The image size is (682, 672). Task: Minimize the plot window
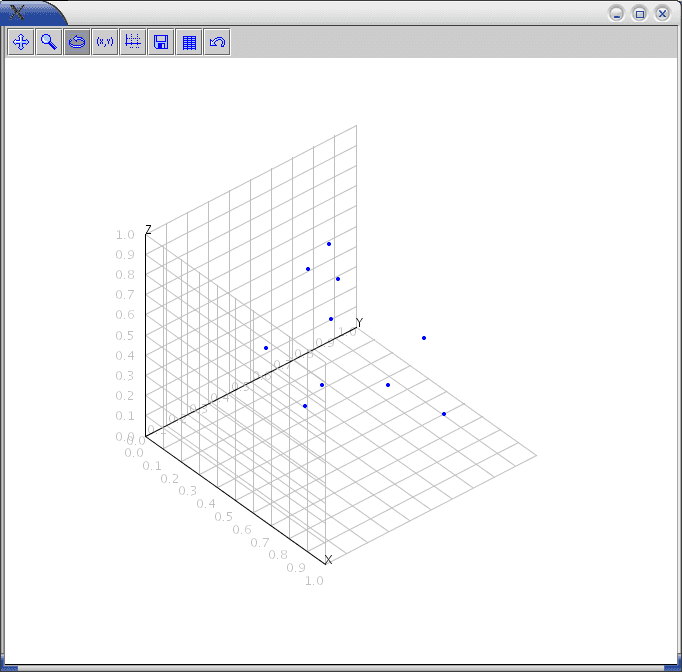point(617,13)
